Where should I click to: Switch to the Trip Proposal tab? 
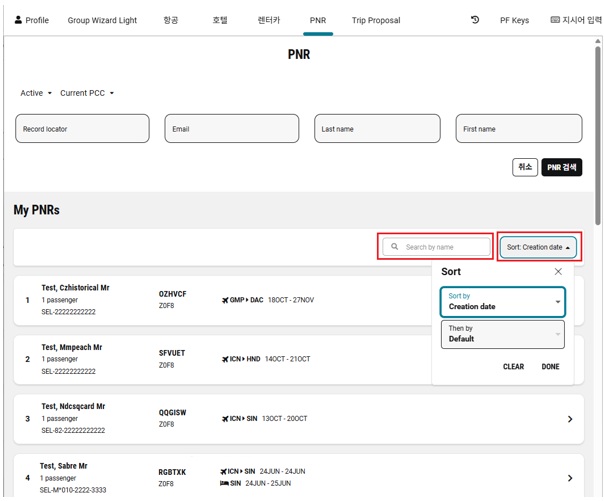click(x=376, y=20)
